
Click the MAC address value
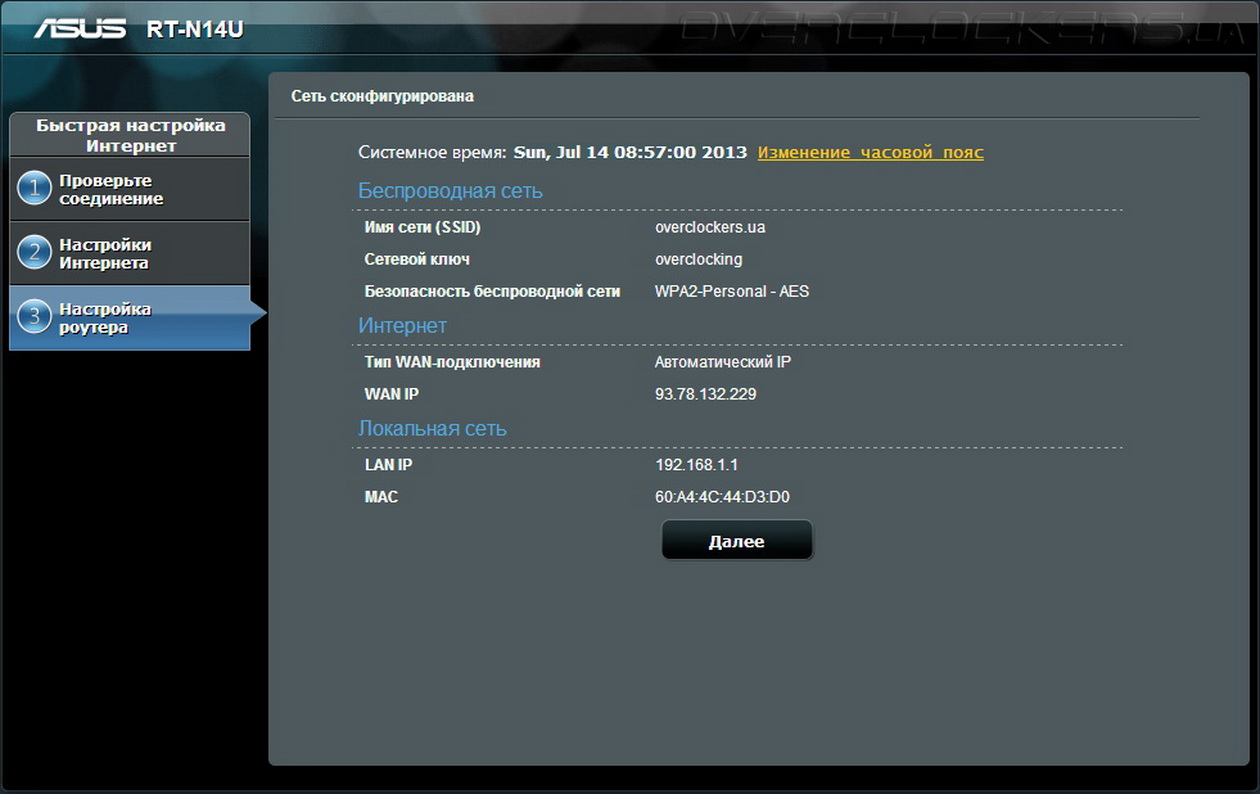722,497
